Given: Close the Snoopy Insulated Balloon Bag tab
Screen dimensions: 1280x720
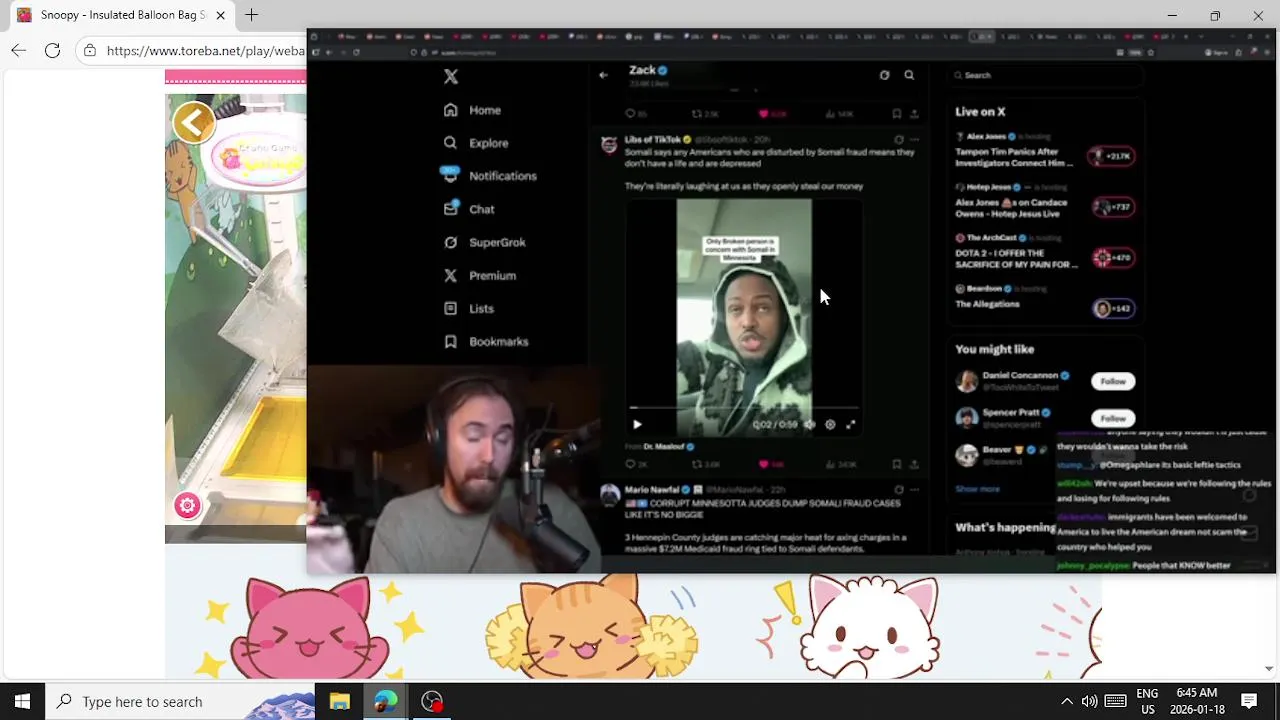Looking at the screenshot, I should coord(221,15).
